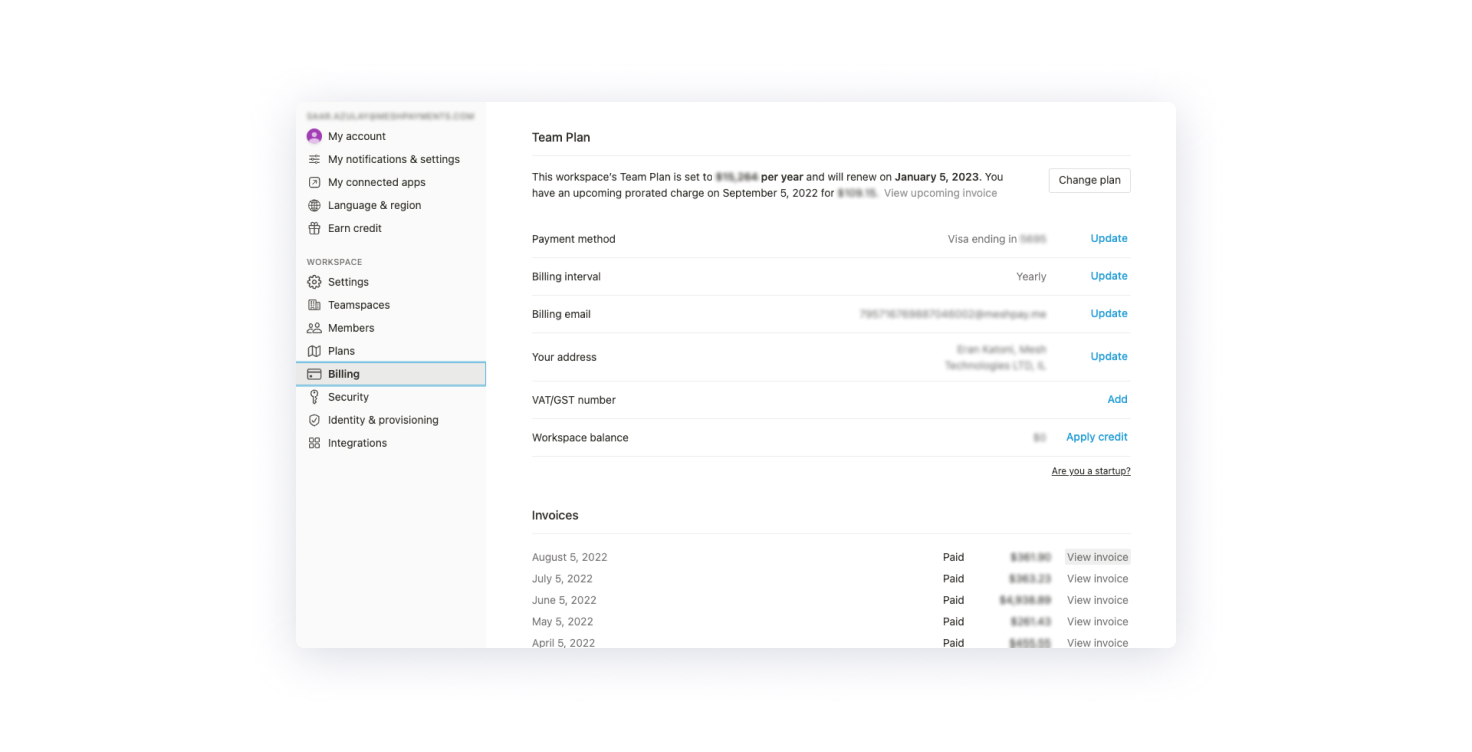Open the Plans section in sidebar
This screenshot has width=1472, height=752.
pyautogui.click(x=341, y=351)
